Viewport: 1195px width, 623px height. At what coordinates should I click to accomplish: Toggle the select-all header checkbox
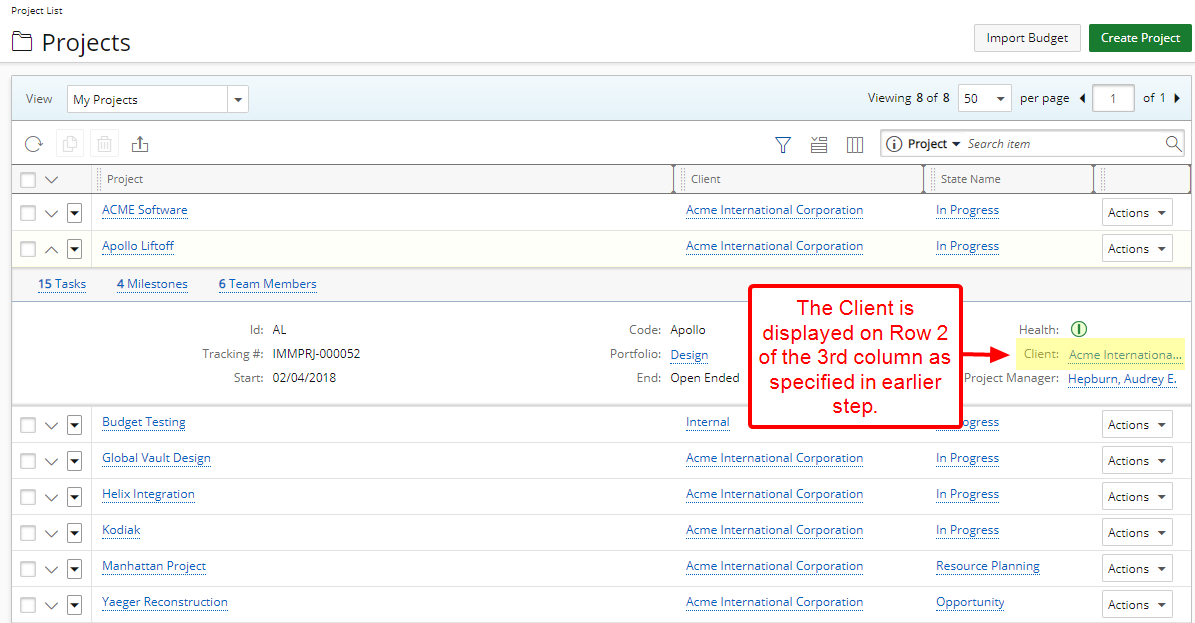tap(28, 180)
